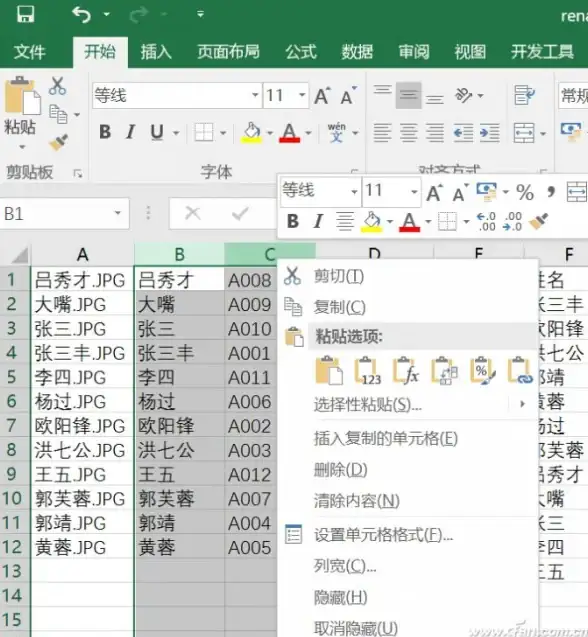Viewport: 588px width, 637px height.
Task: Click the ribbon Format Painter brush
Action: [59, 143]
